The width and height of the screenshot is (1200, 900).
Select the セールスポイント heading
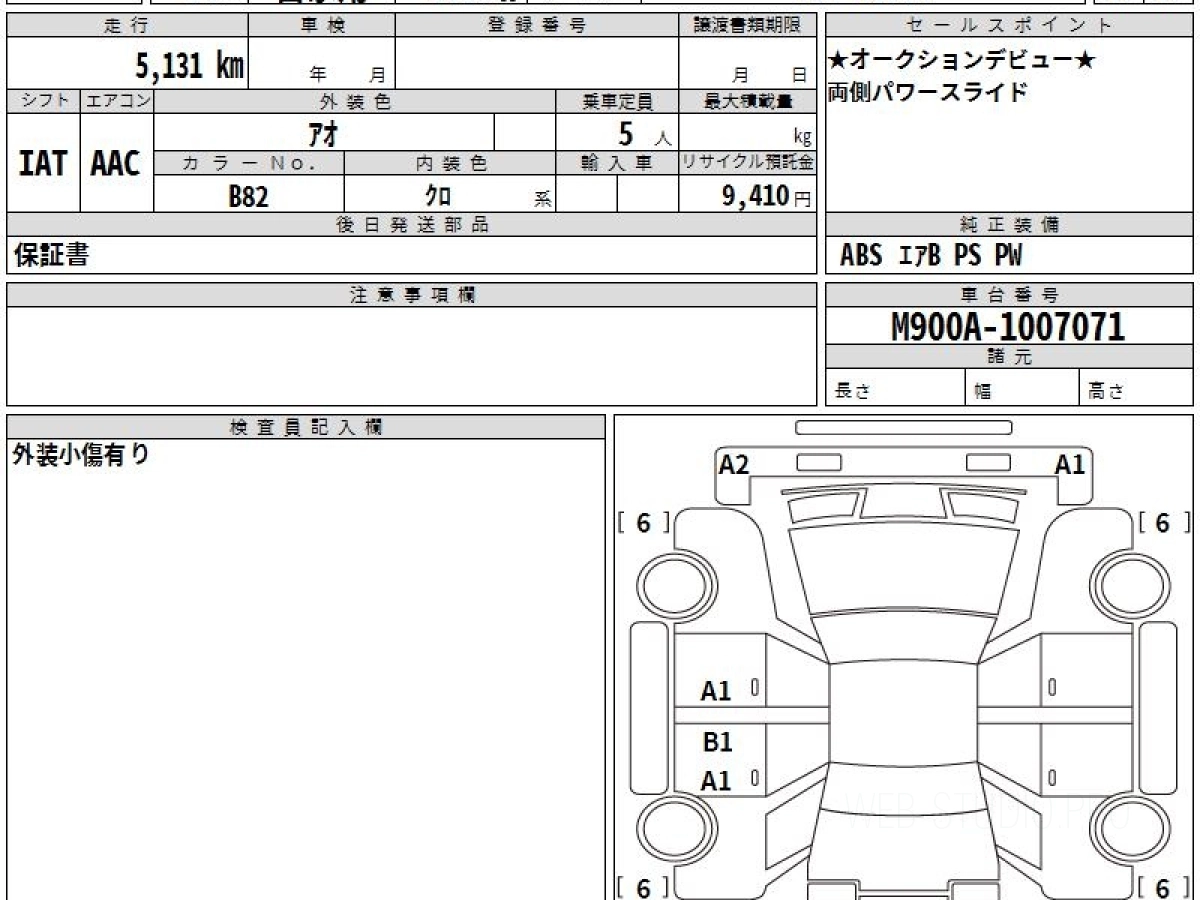(x=1009, y=26)
